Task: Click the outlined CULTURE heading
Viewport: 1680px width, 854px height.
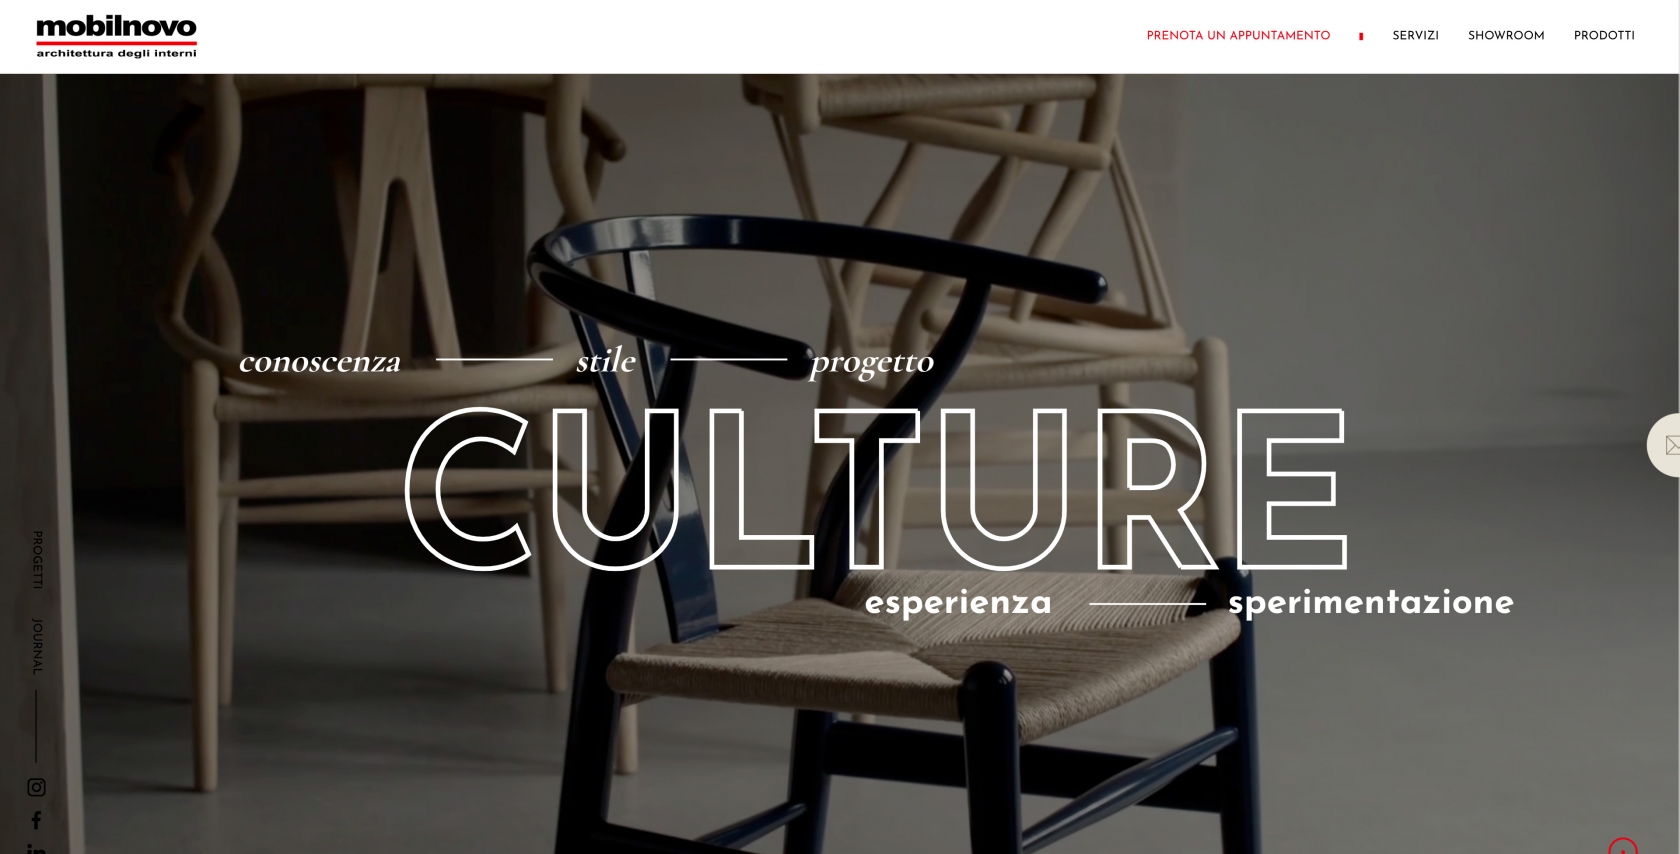Action: [876, 487]
